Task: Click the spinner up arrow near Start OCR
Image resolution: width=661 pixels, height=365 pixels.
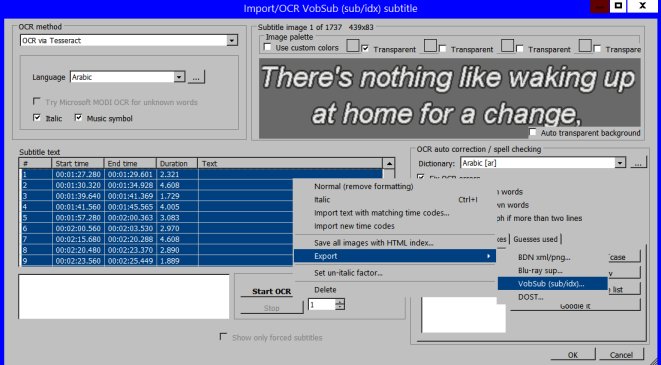Action: pyautogui.click(x=340, y=301)
